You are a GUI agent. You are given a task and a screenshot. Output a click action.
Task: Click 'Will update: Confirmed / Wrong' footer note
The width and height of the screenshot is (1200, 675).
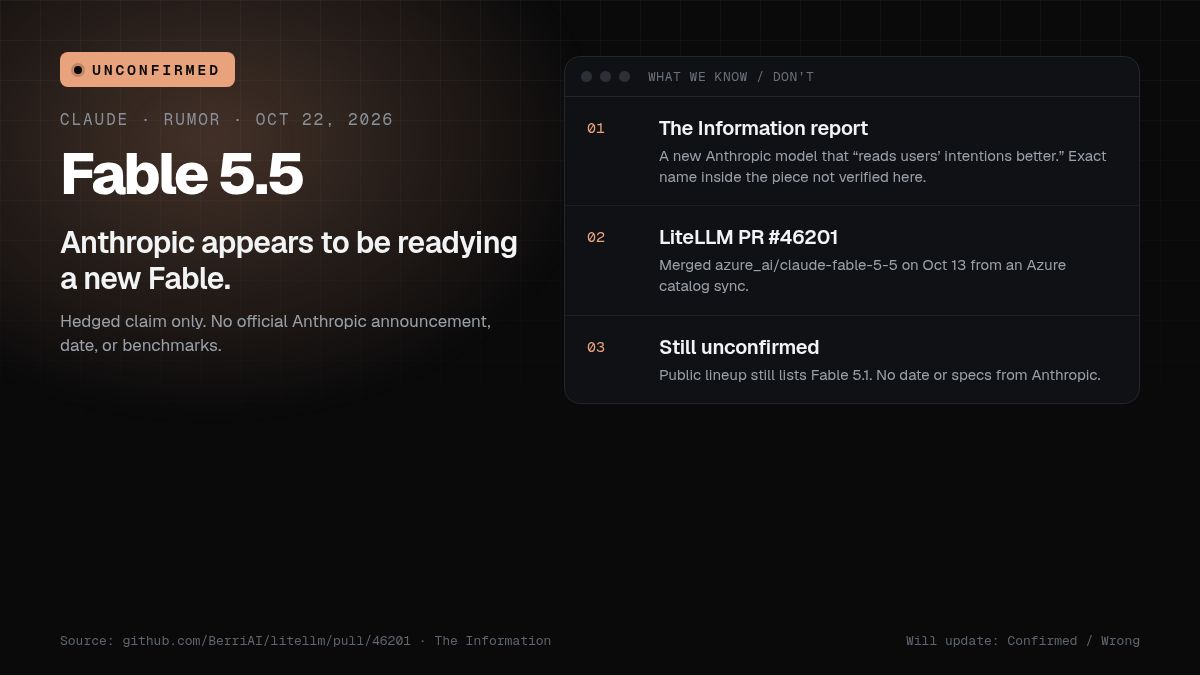[x=1023, y=641]
